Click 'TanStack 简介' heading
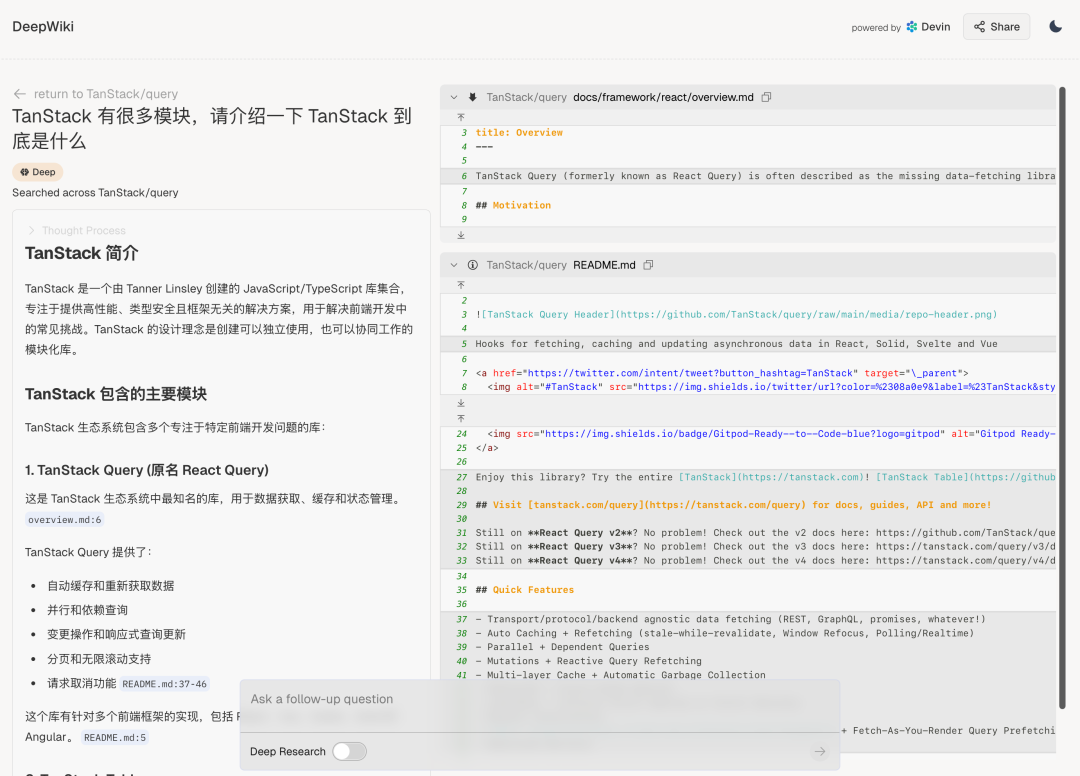This screenshot has height=776, width=1080. [x=81, y=253]
